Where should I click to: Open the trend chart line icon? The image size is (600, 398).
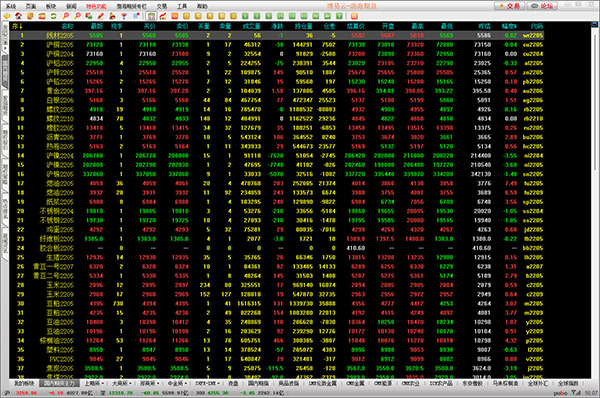pos(163,16)
